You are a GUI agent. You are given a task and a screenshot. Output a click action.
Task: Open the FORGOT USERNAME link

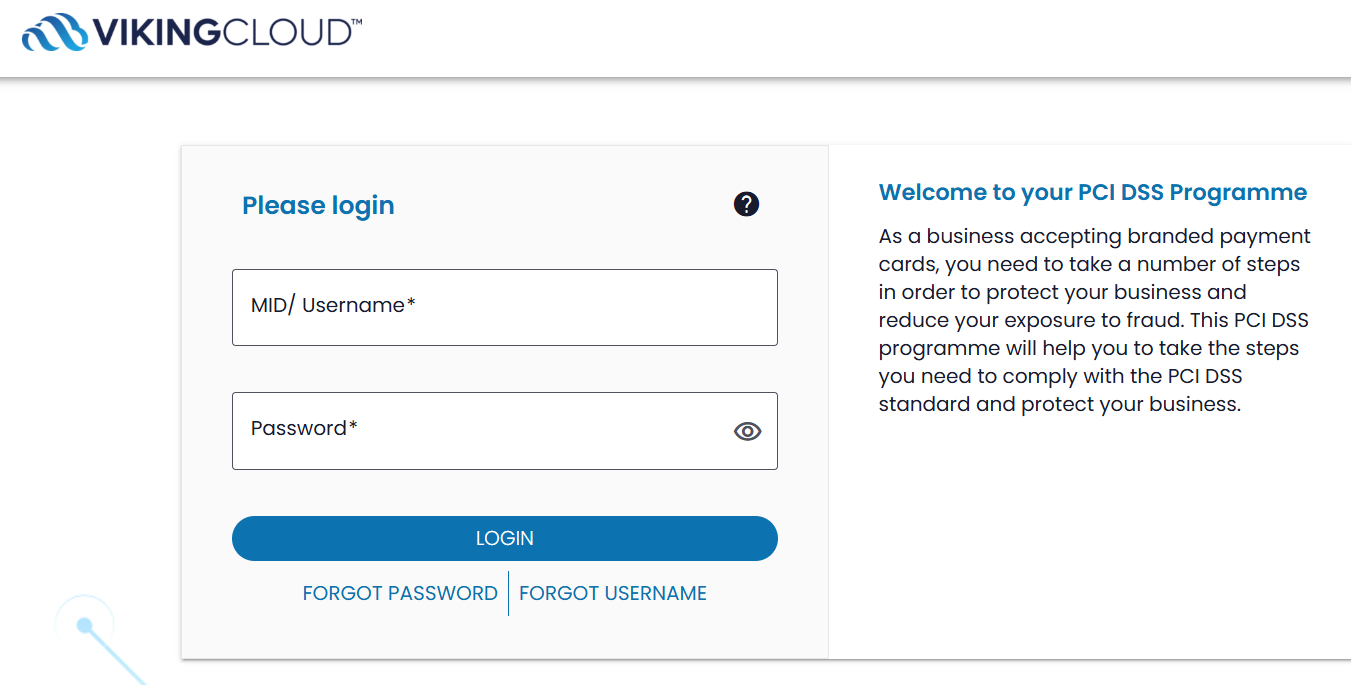613,593
